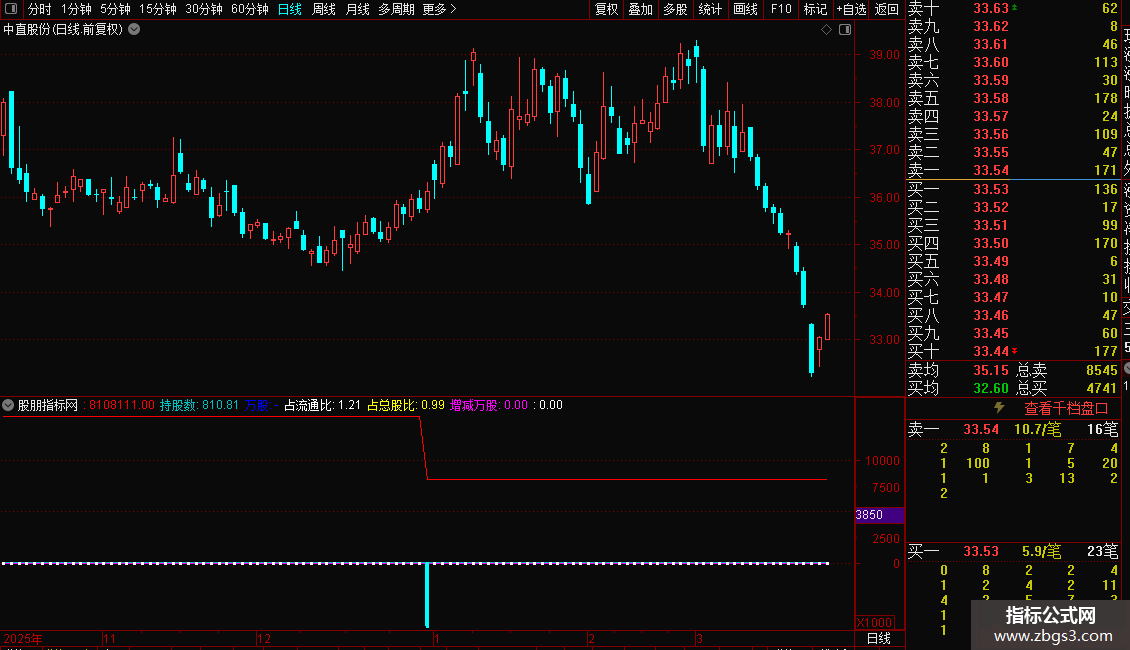Image resolution: width=1130 pixels, height=650 pixels.
Task: Click the 2025年 date axis label
Action: (23, 638)
